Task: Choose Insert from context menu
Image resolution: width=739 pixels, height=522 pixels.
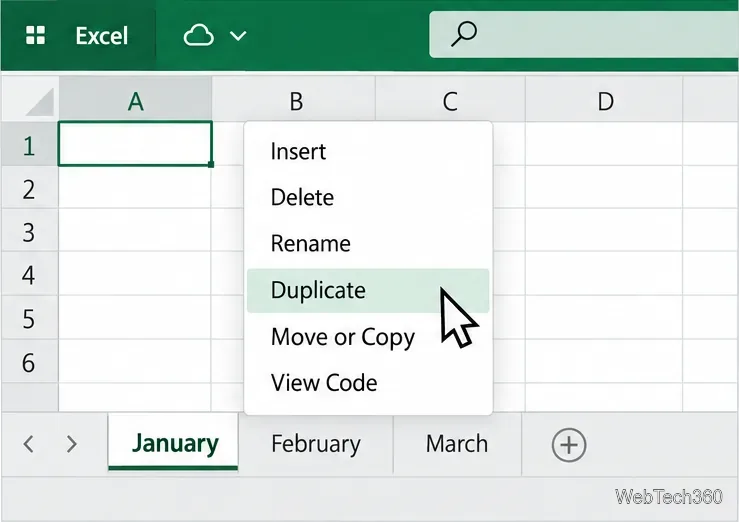Action: pos(368,151)
